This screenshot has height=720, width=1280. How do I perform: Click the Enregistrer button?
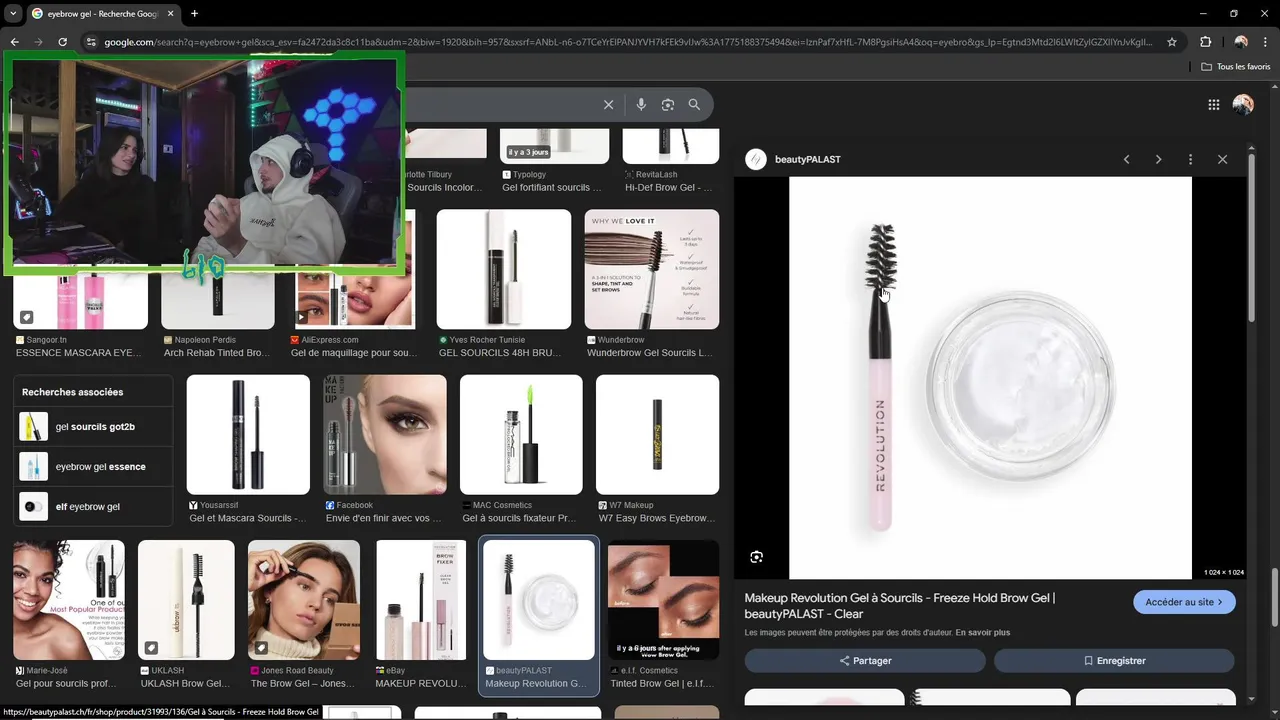[1114, 661]
